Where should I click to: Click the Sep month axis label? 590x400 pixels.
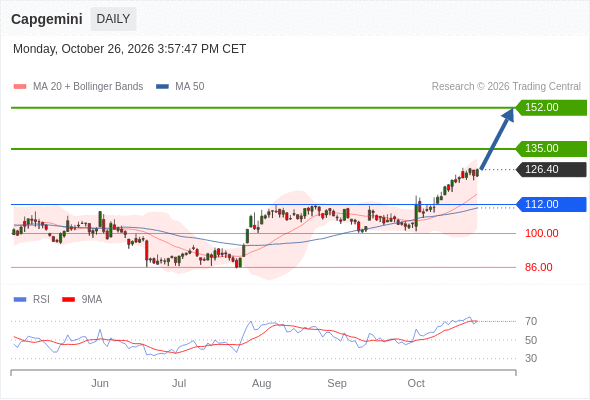pos(337,383)
